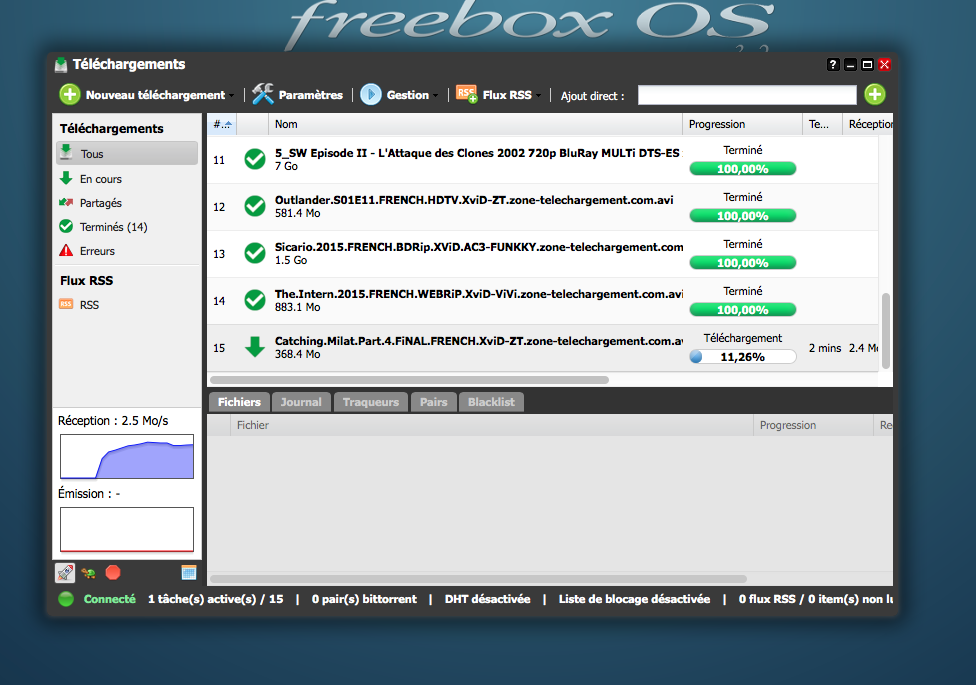The height and width of the screenshot is (685, 976).
Task: Click check icon of Sicario row
Action: pyautogui.click(x=255, y=253)
